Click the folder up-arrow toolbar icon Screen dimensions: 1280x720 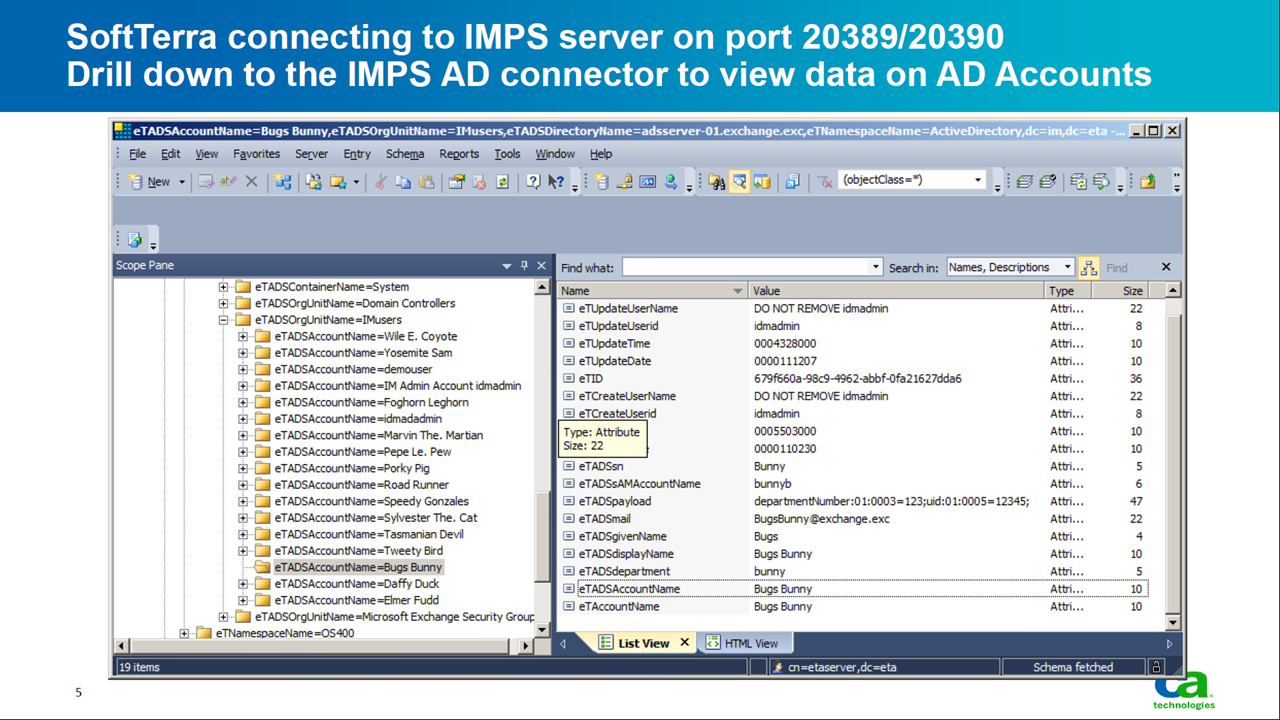tap(1148, 182)
